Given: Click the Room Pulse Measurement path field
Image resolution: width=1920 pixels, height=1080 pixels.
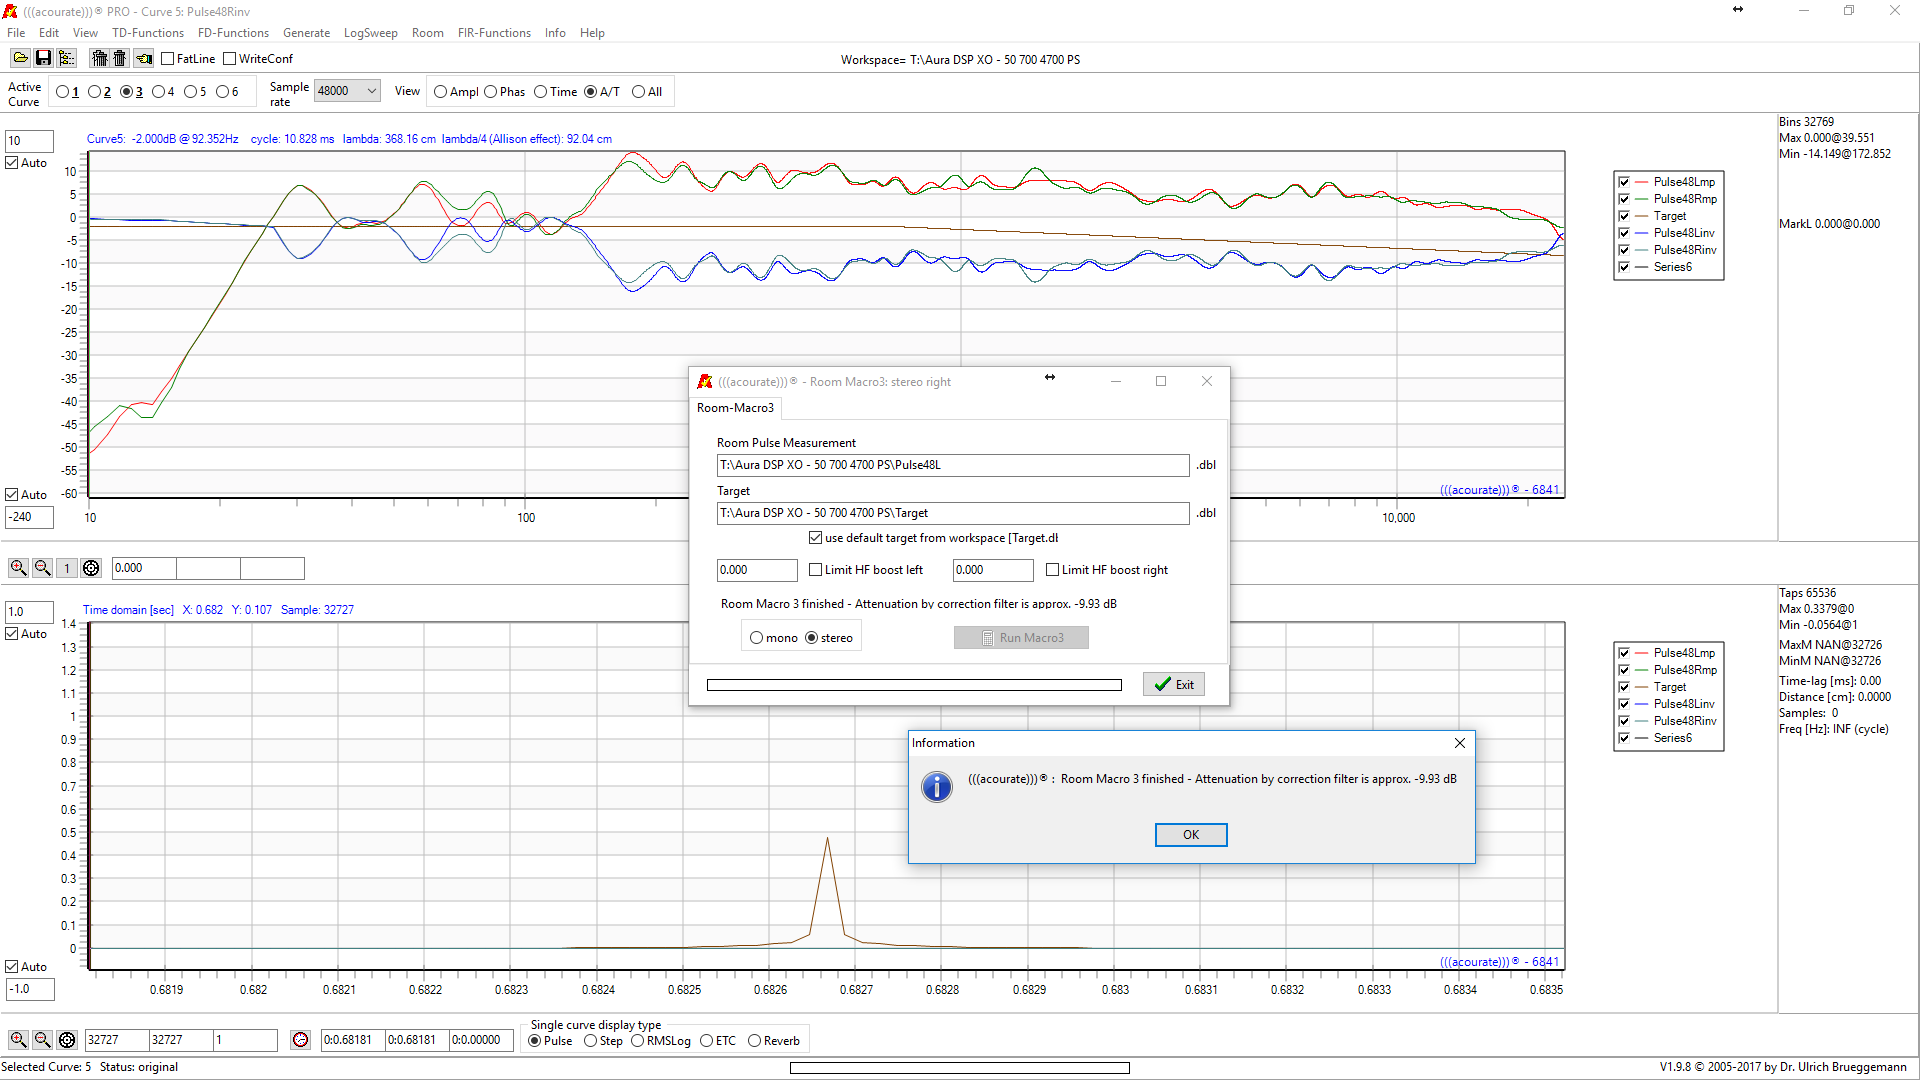Looking at the screenshot, I should pos(953,465).
